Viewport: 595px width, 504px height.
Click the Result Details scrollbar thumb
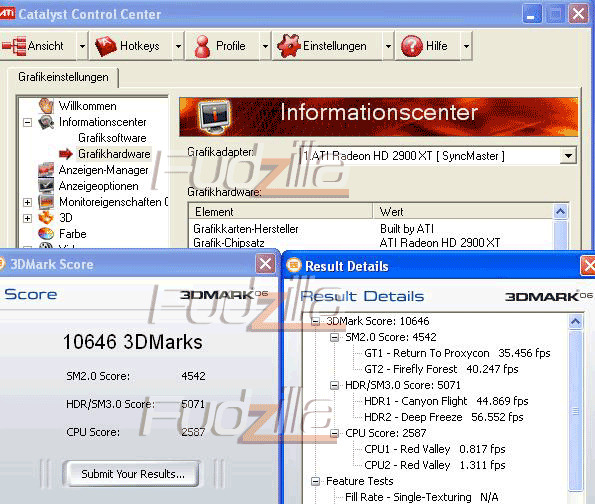coord(576,411)
